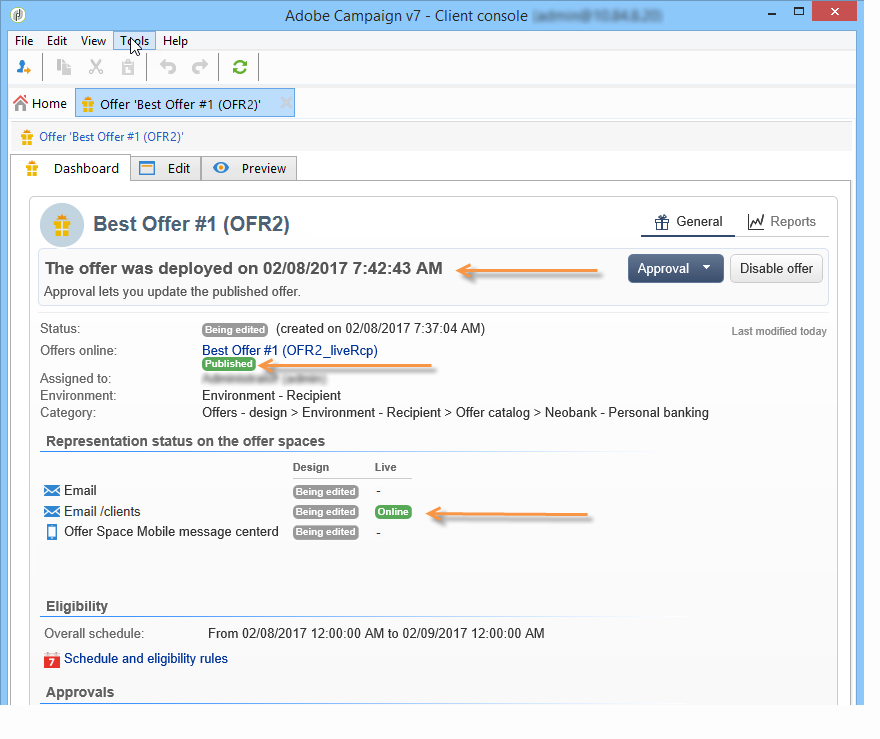Click the green Published badge
880x739 pixels.
coord(229,364)
